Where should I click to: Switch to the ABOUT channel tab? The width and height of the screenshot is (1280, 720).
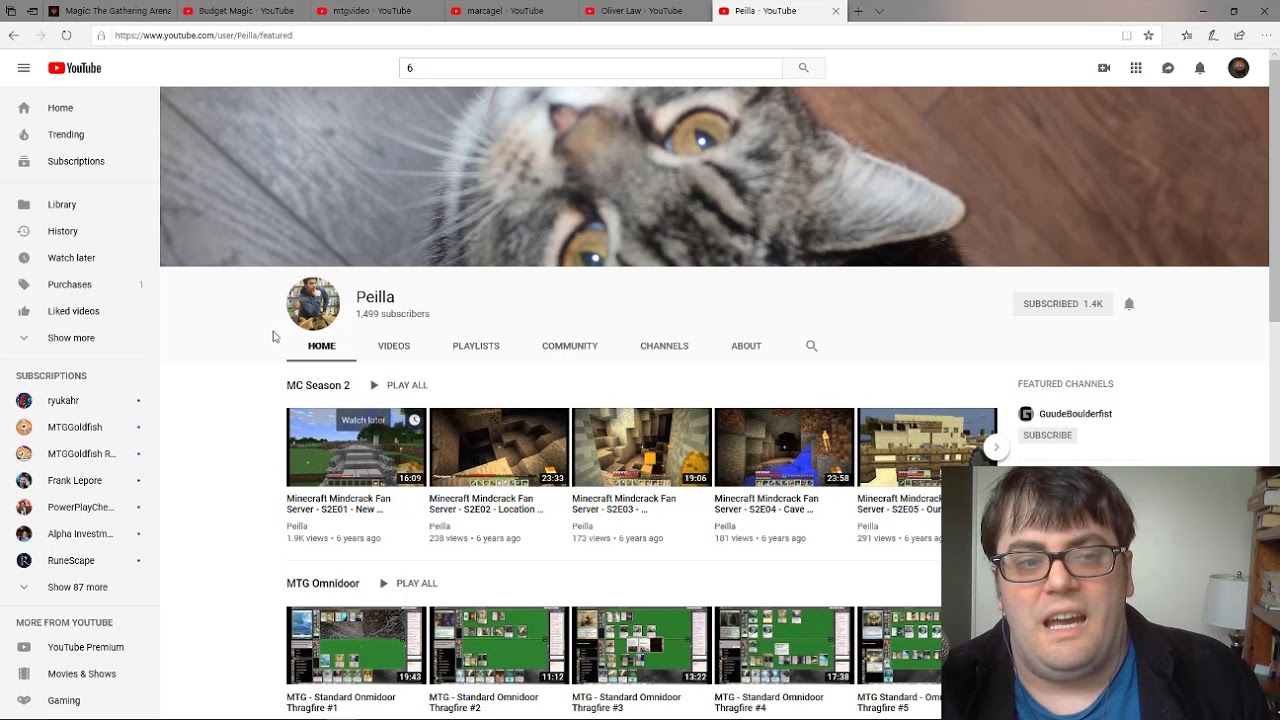click(746, 346)
